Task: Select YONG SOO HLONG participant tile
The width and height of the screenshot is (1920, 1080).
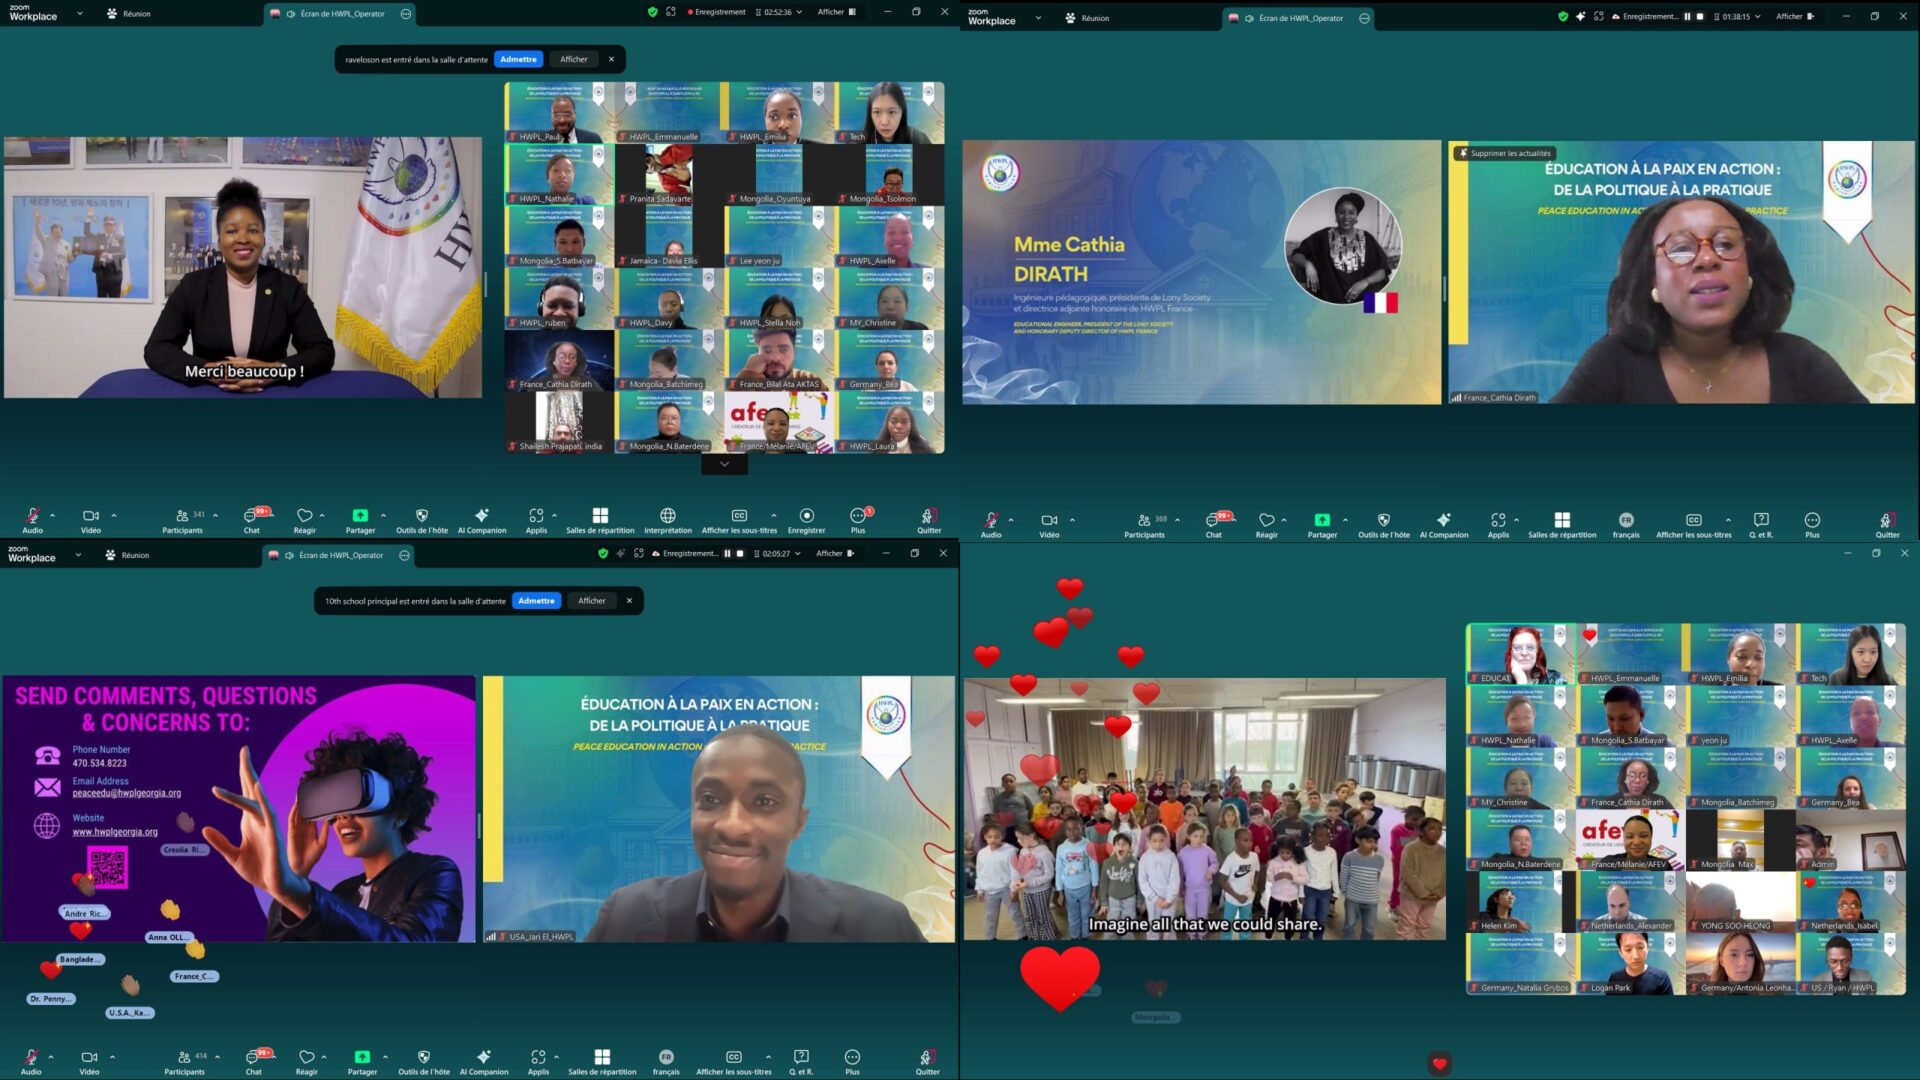Action: coord(1740,901)
